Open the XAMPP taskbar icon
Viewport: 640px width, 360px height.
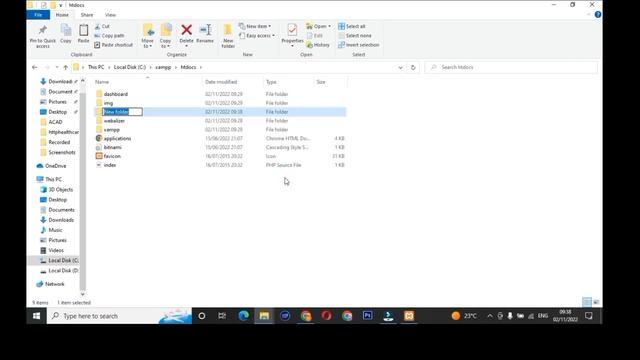[409, 316]
